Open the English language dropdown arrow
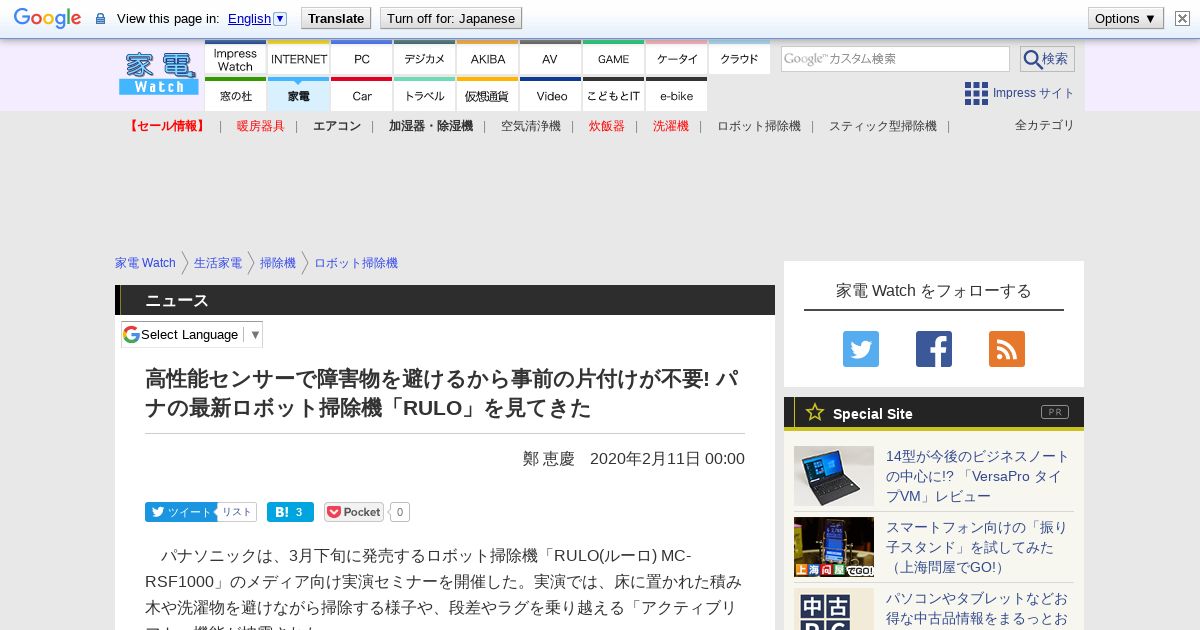The image size is (1200, 630). point(280,18)
